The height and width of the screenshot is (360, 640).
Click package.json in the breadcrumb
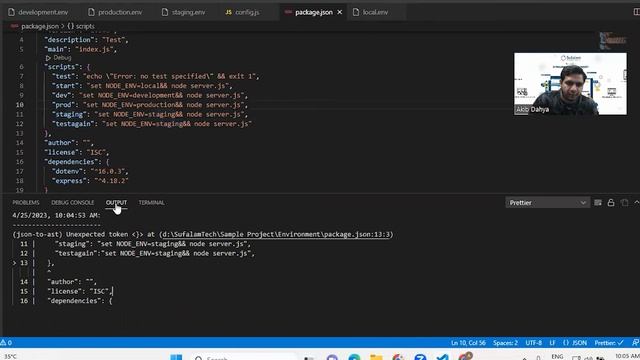tap(40, 26)
